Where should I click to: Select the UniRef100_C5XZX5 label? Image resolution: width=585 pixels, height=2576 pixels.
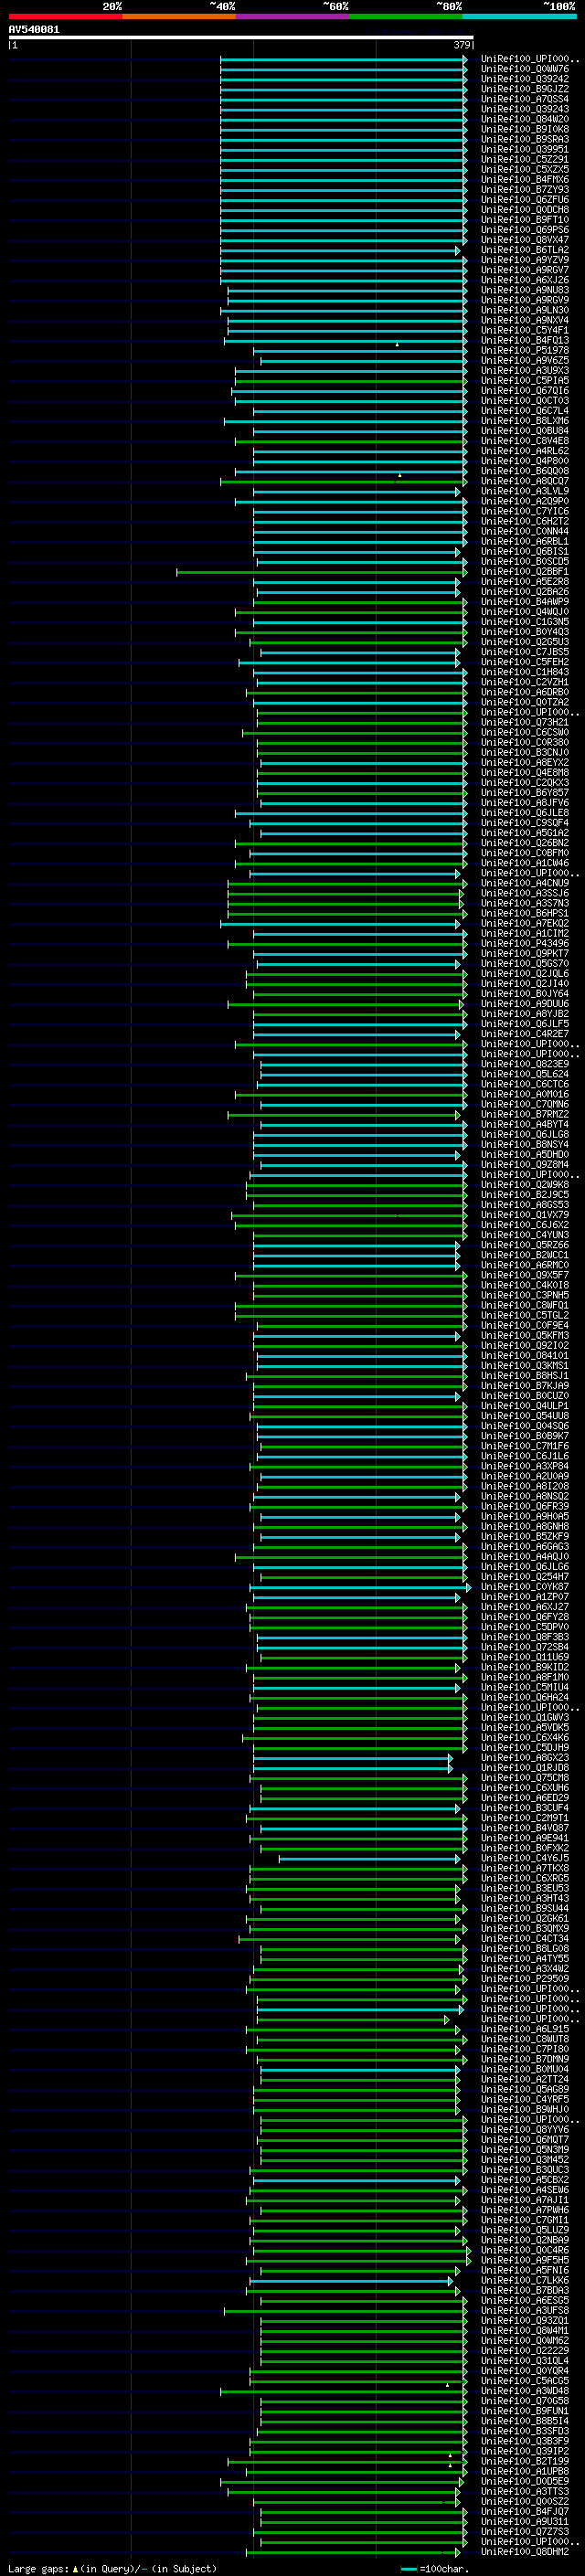pos(524,169)
